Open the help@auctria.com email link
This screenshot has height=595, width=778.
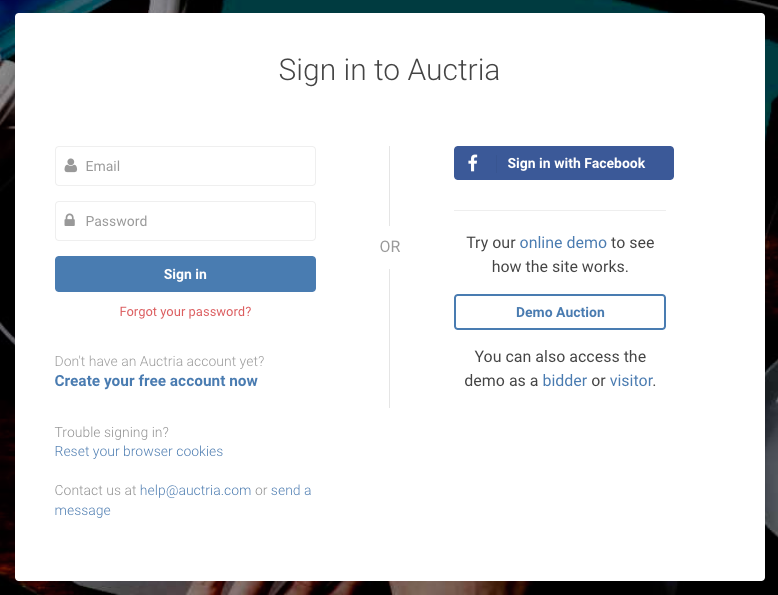195,490
